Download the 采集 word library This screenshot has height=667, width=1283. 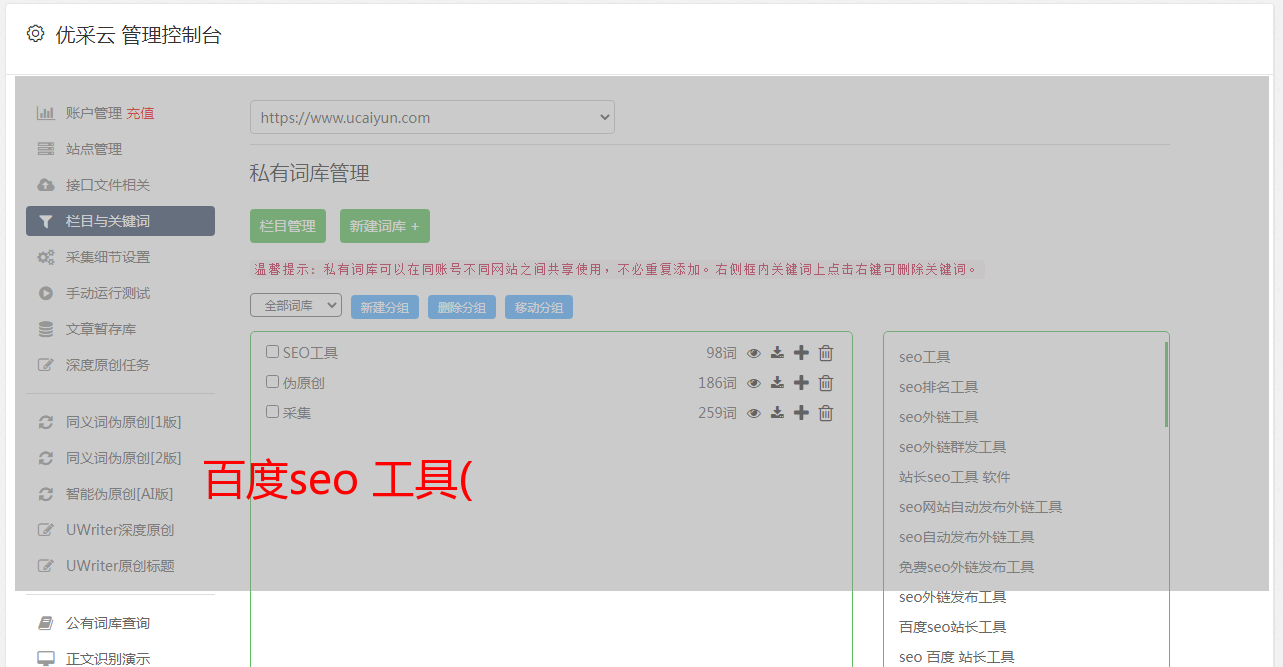pos(777,413)
